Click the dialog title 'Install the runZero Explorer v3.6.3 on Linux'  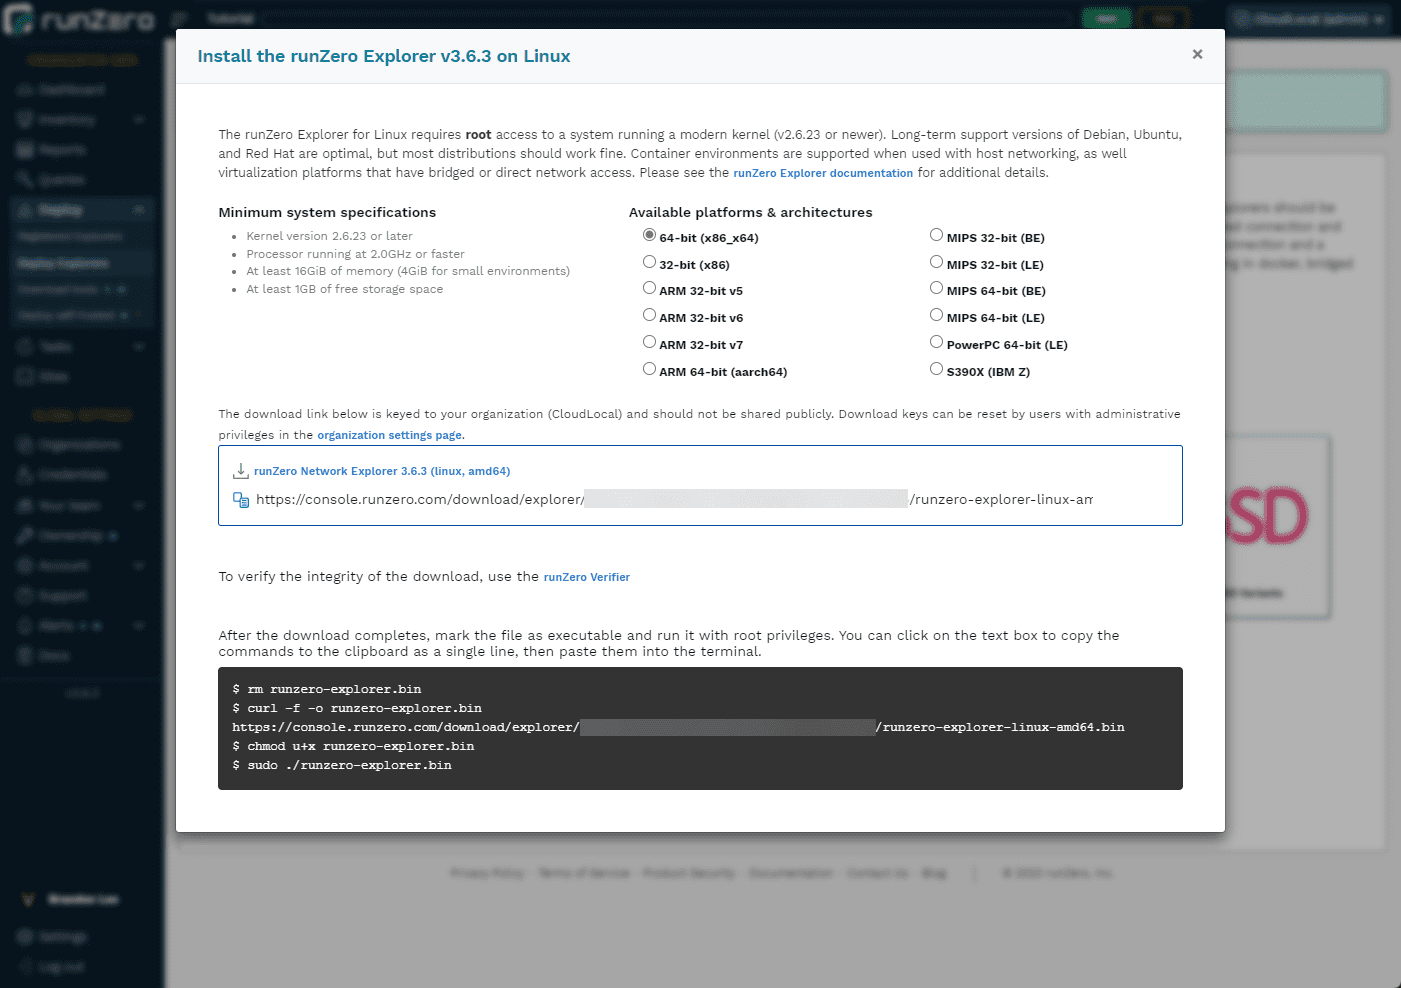[x=384, y=56]
